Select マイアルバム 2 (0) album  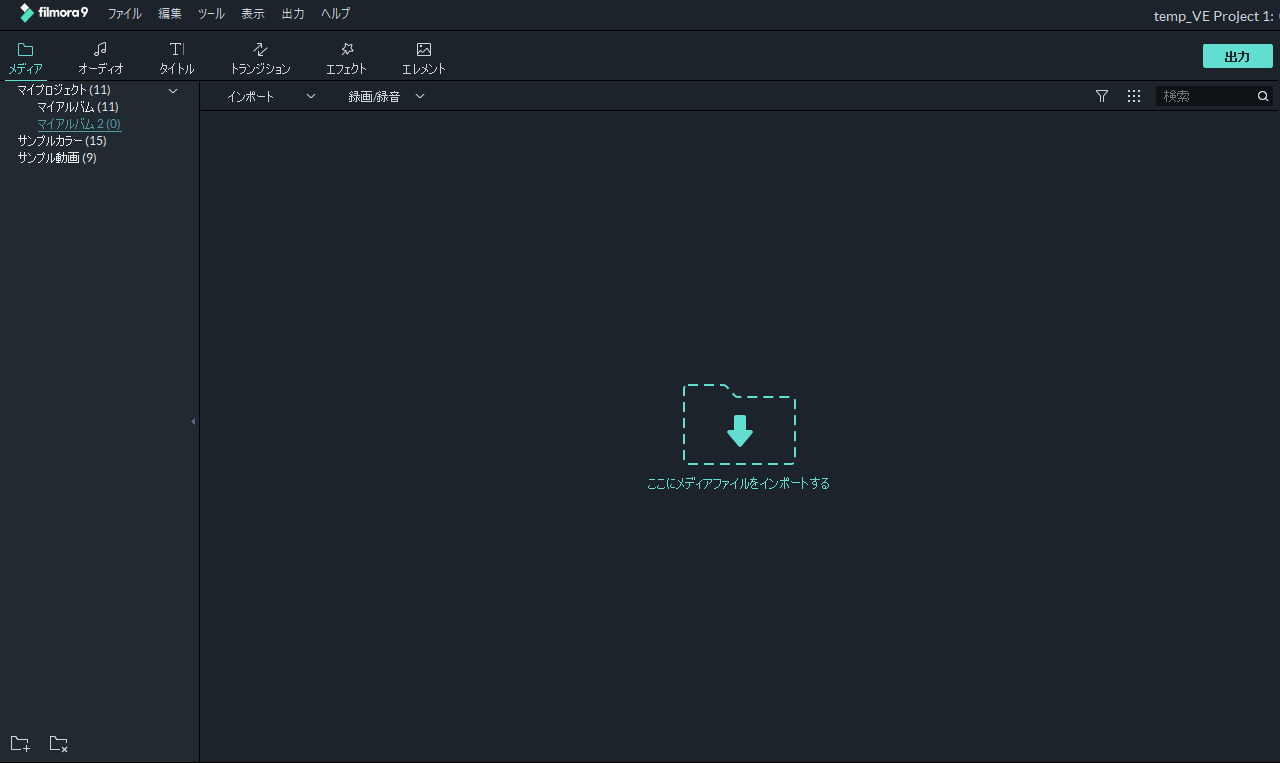79,124
